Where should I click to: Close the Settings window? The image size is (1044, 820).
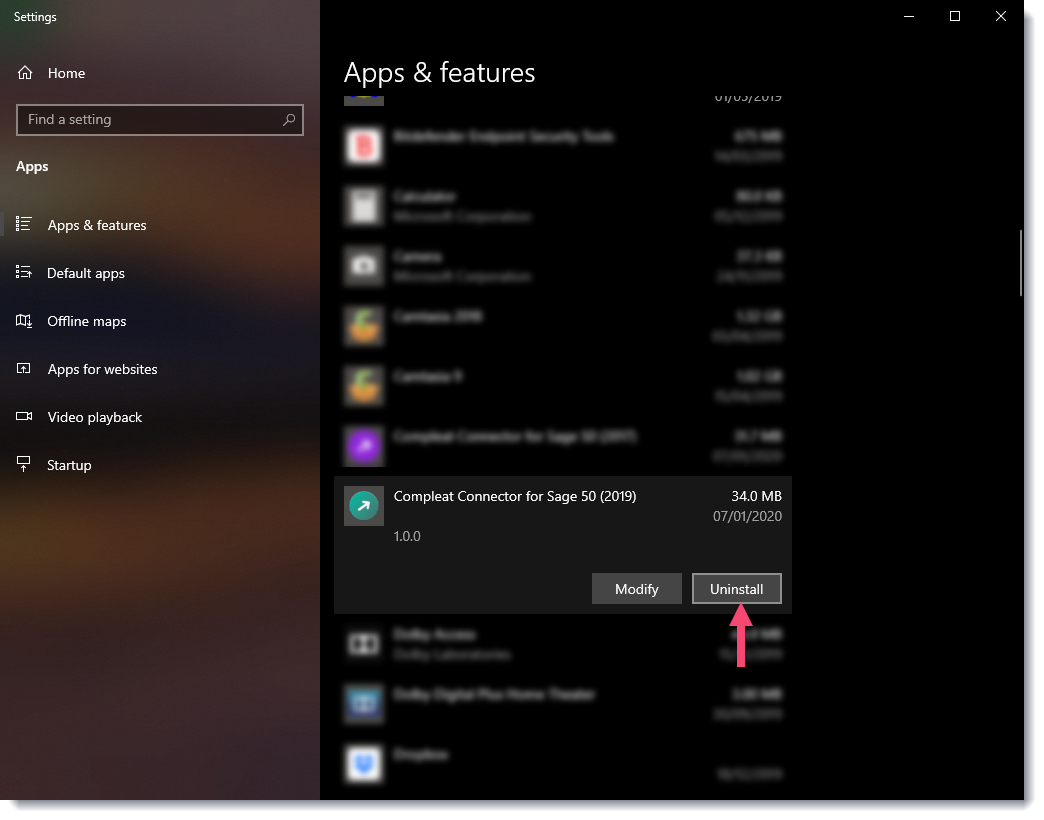pos(1001,16)
